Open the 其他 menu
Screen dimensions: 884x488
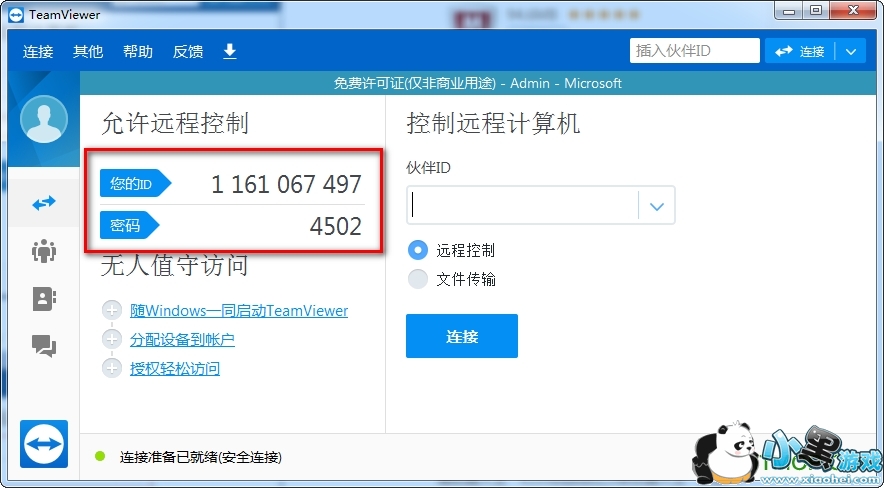pyautogui.click(x=88, y=52)
